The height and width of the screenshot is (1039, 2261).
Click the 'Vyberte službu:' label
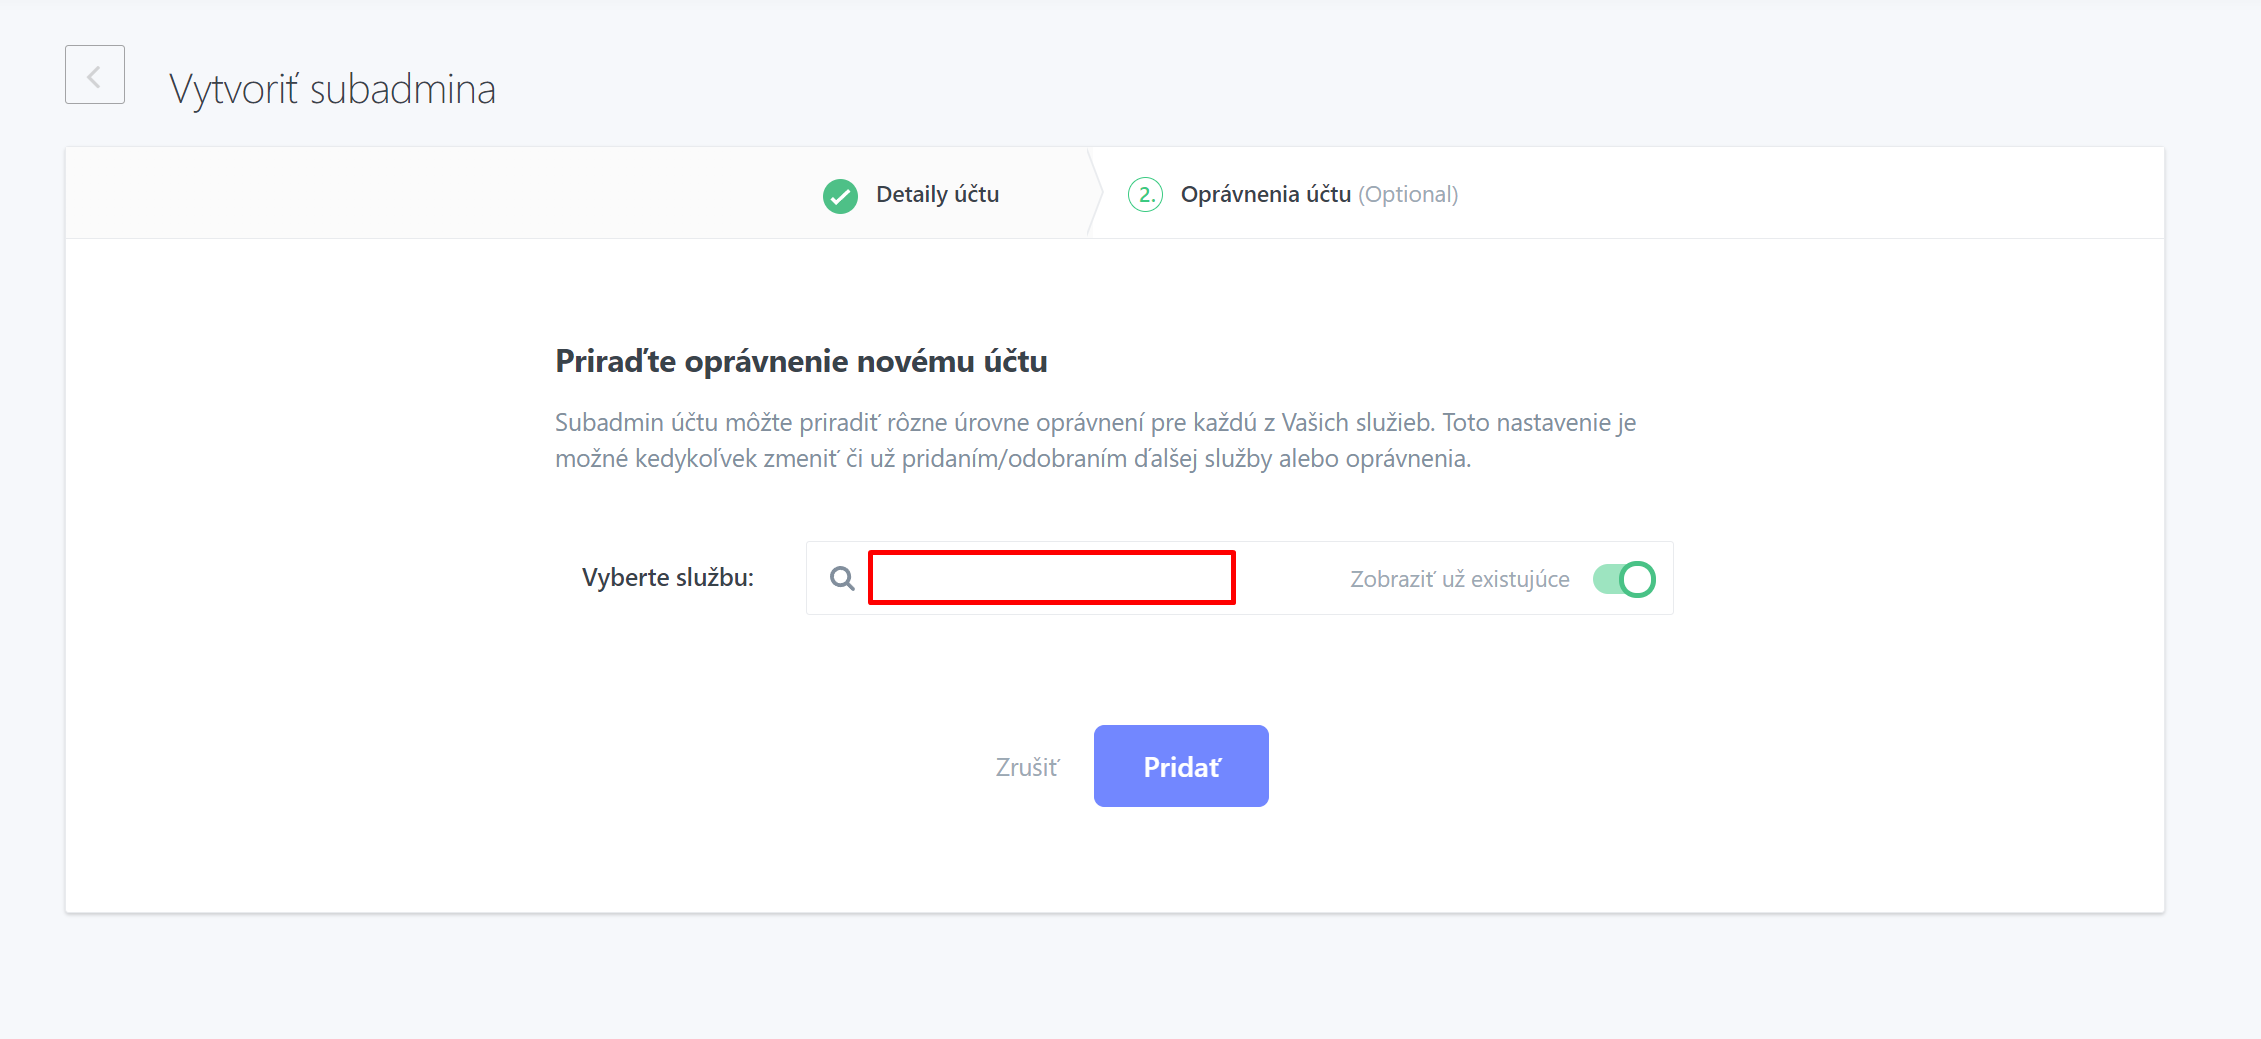pyautogui.click(x=668, y=577)
